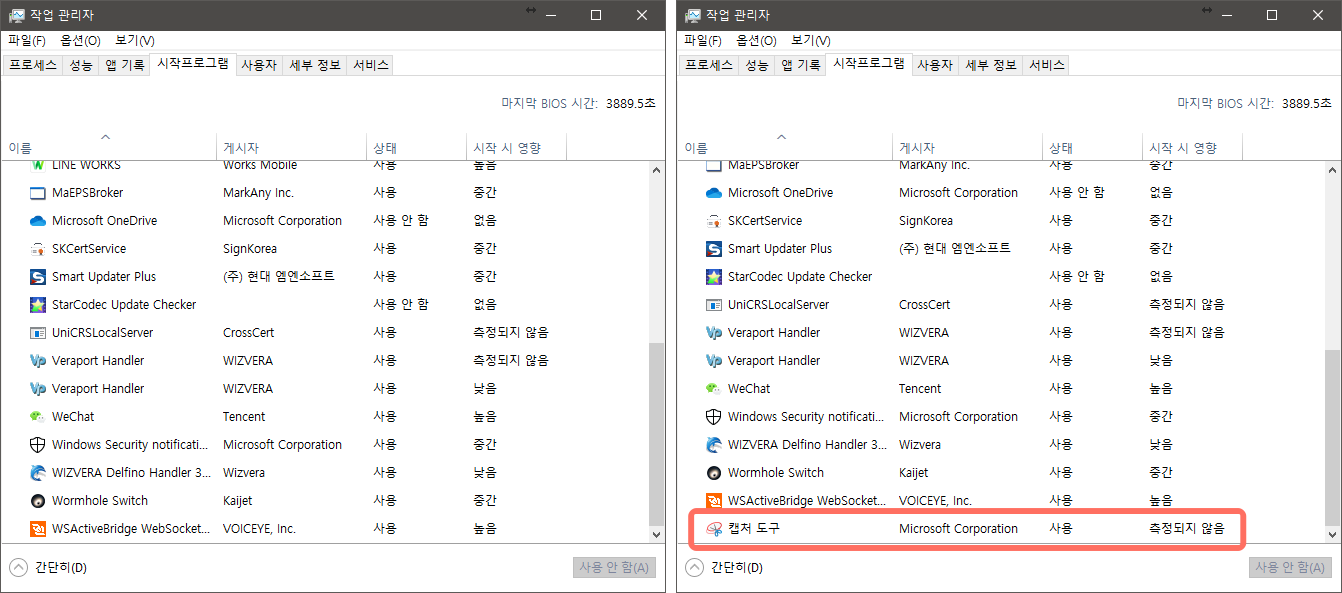Click Veraport Handler icon with 낮음 impact, left window
This screenshot has height=593, width=1342.
38,389
